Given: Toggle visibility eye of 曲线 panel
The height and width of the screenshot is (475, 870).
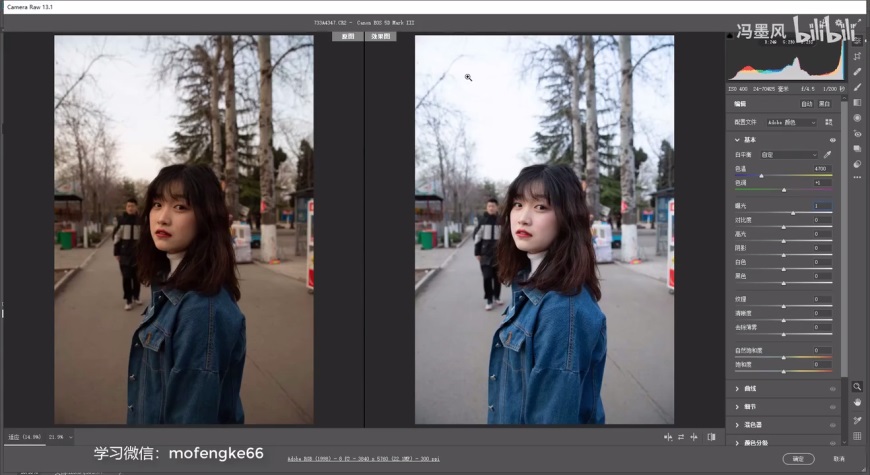Looking at the screenshot, I should [832, 389].
